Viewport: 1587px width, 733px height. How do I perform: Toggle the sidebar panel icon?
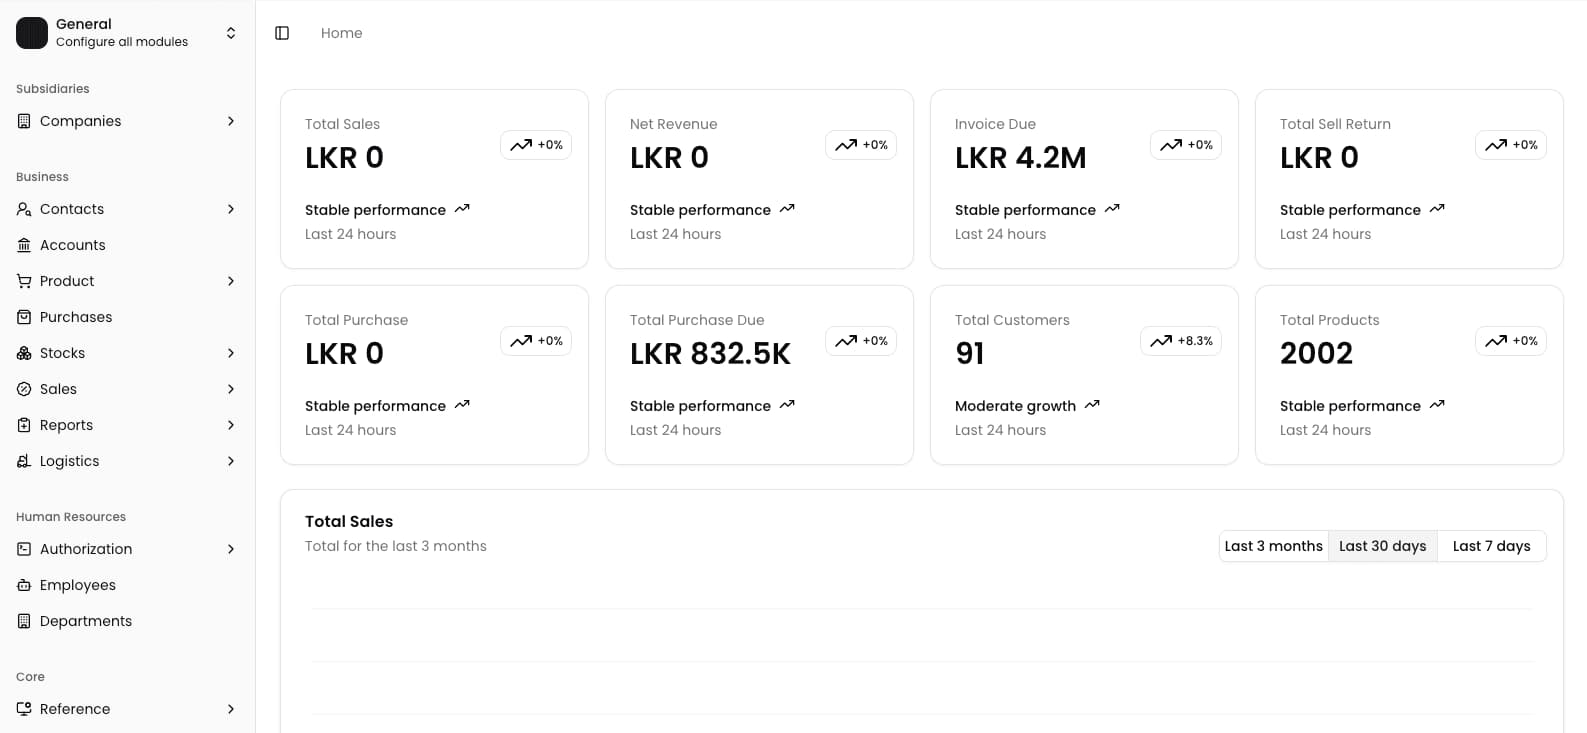tap(282, 33)
